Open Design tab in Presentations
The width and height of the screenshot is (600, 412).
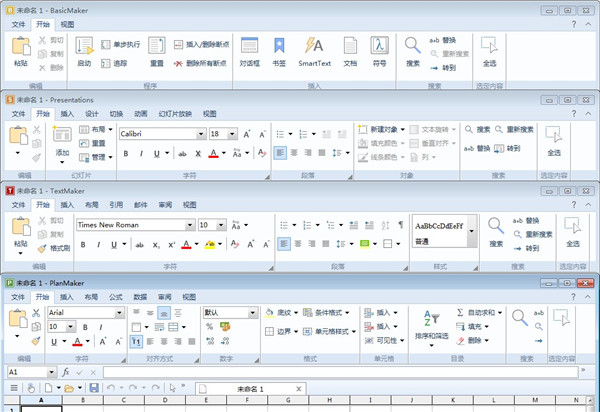92,114
